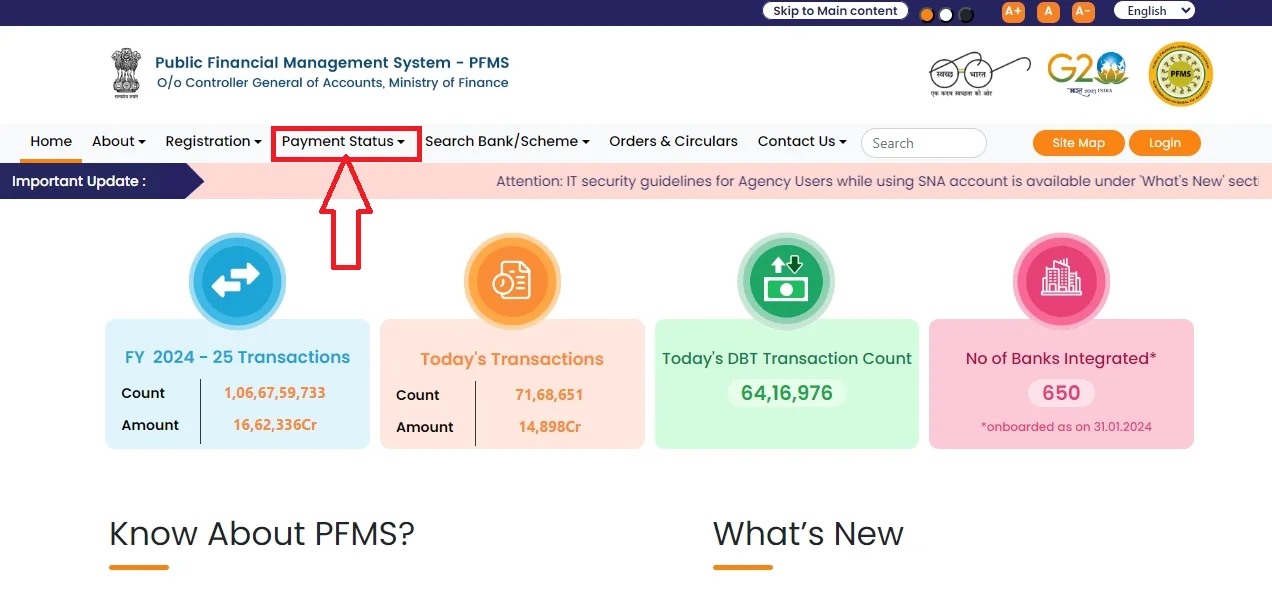This screenshot has height=602, width=1272.
Task: Click the round PFMS seal logo
Action: click(1180, 75)
